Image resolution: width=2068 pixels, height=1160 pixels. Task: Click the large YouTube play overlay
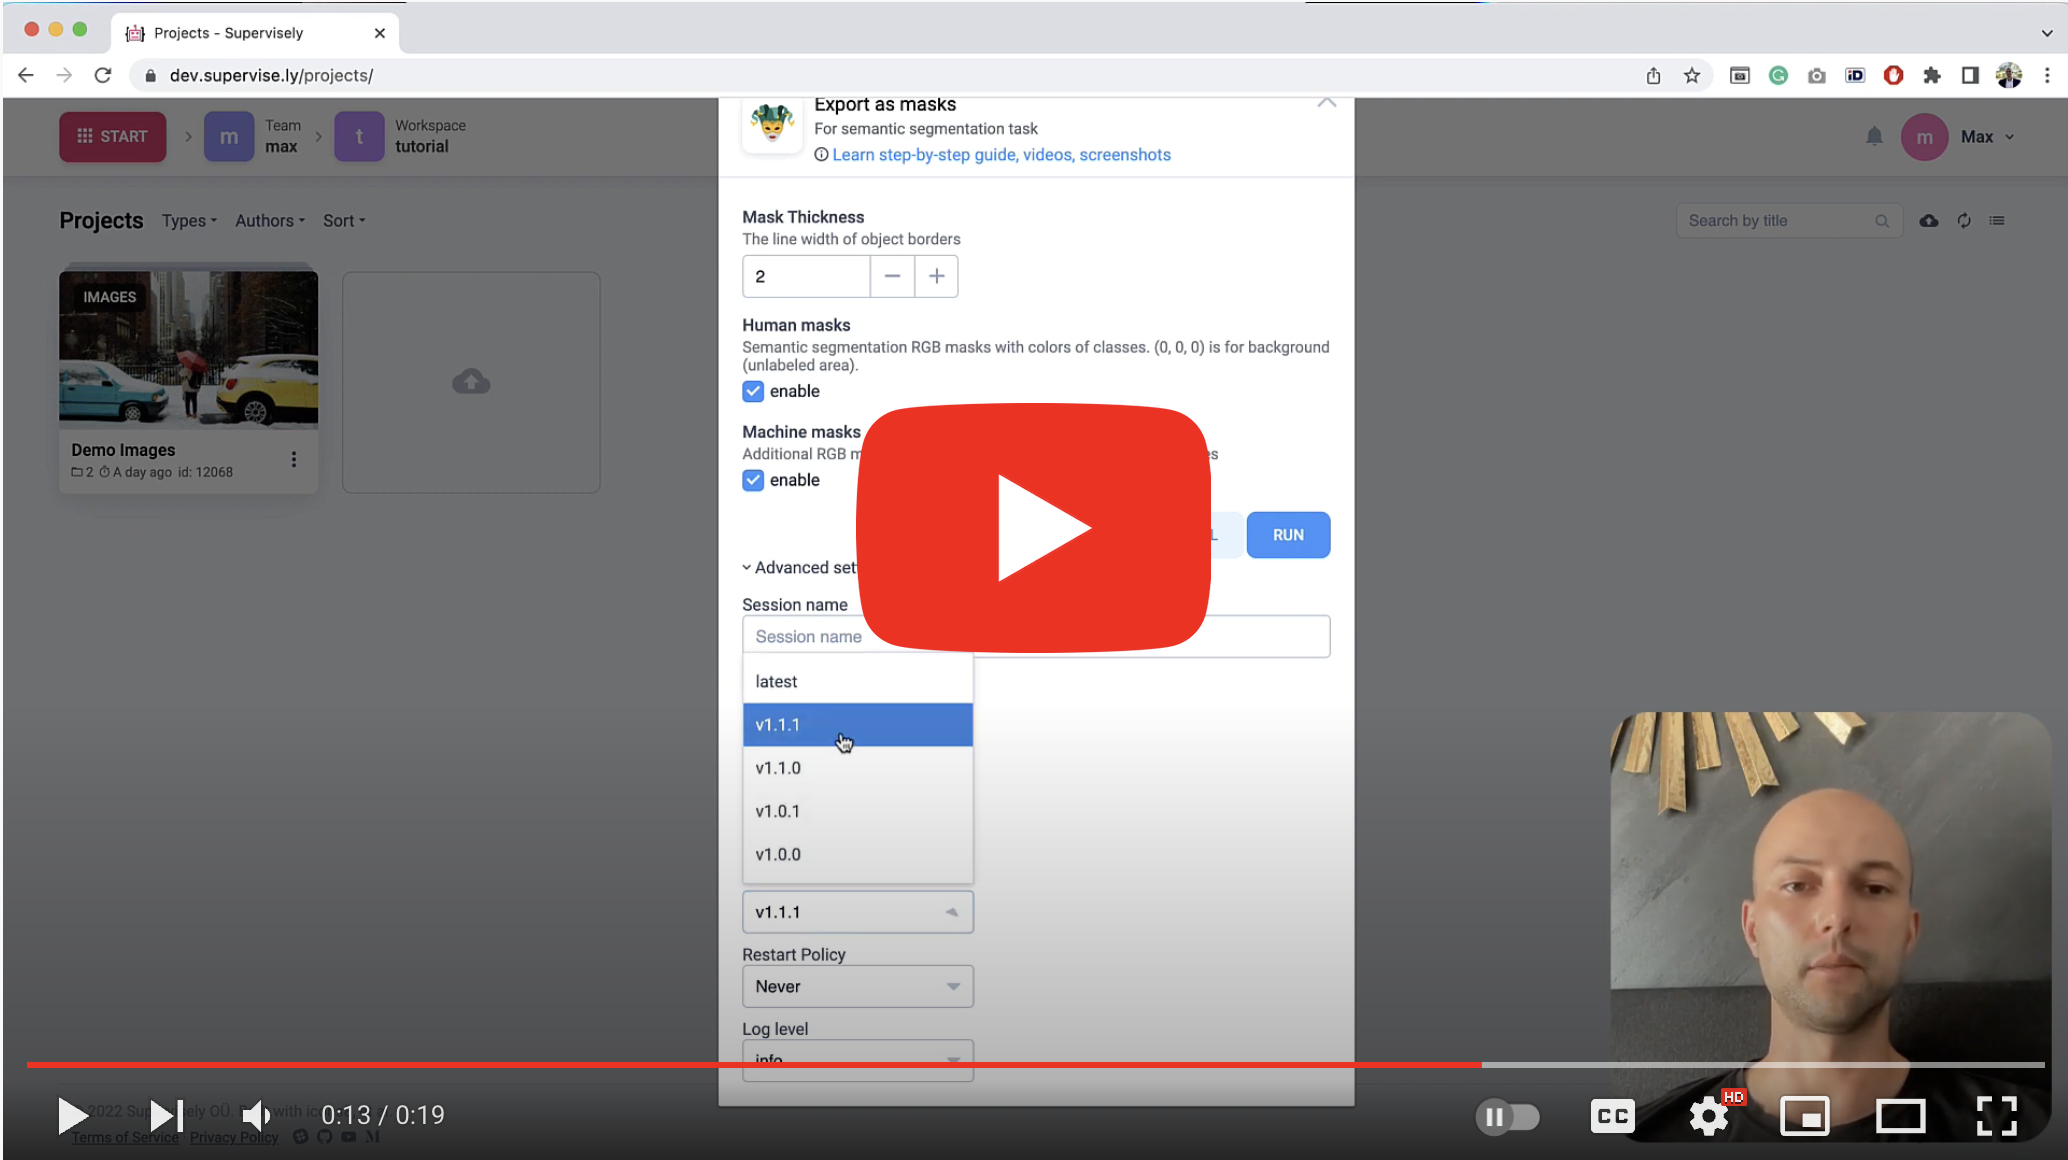tap(1034, 528)
